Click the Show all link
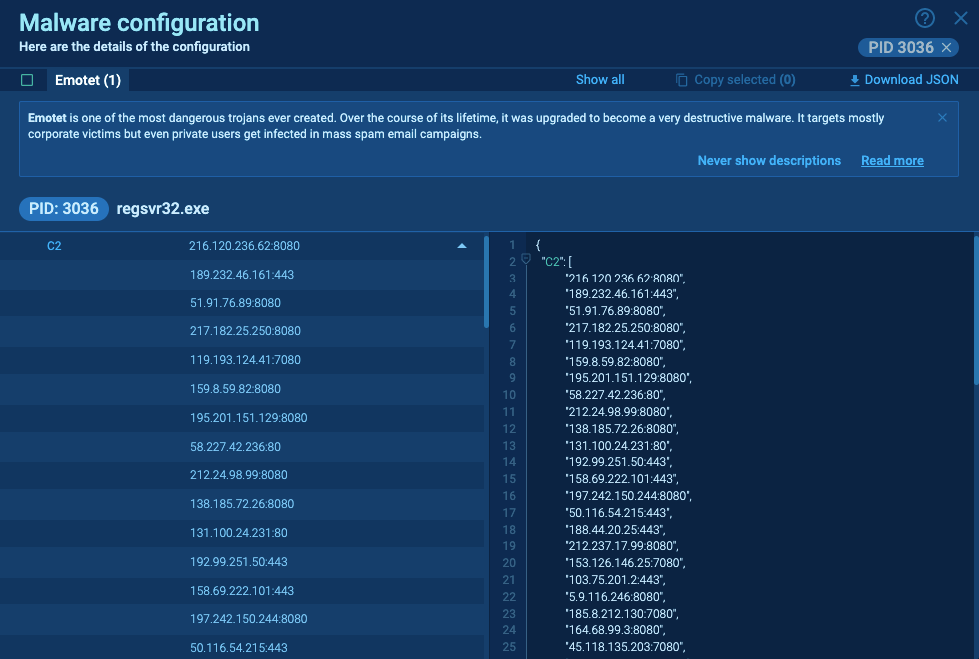Image resolution: width=979 pixels, height=659 pixels. click(600, 80)
